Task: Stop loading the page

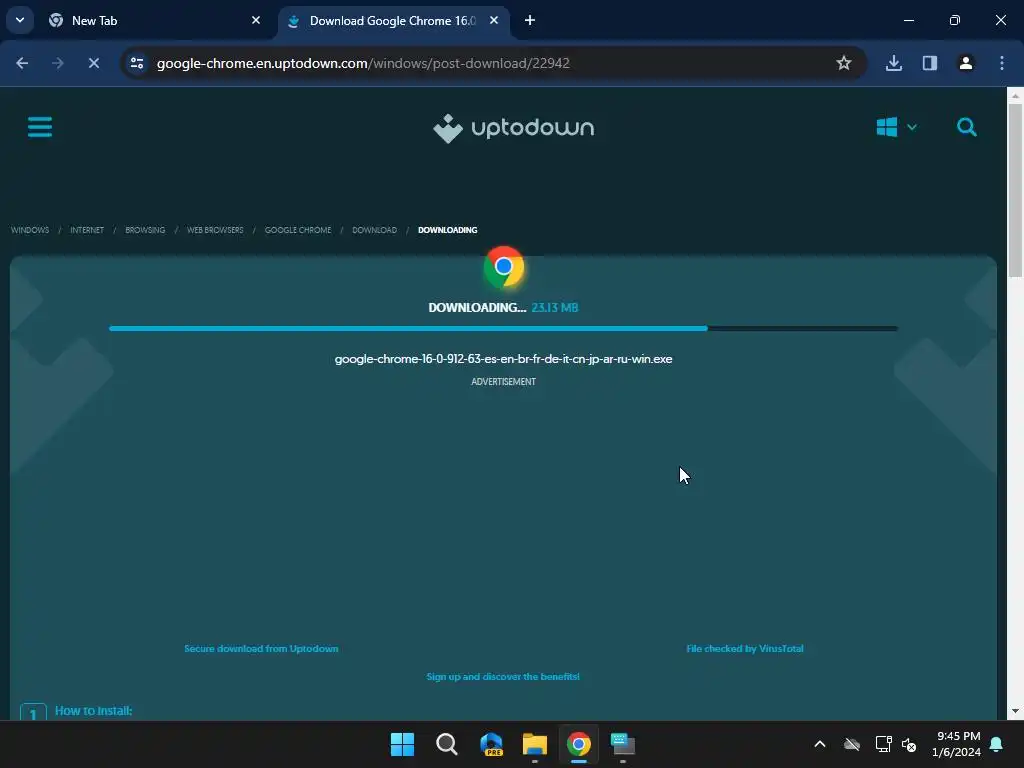Action: [94, 63]
